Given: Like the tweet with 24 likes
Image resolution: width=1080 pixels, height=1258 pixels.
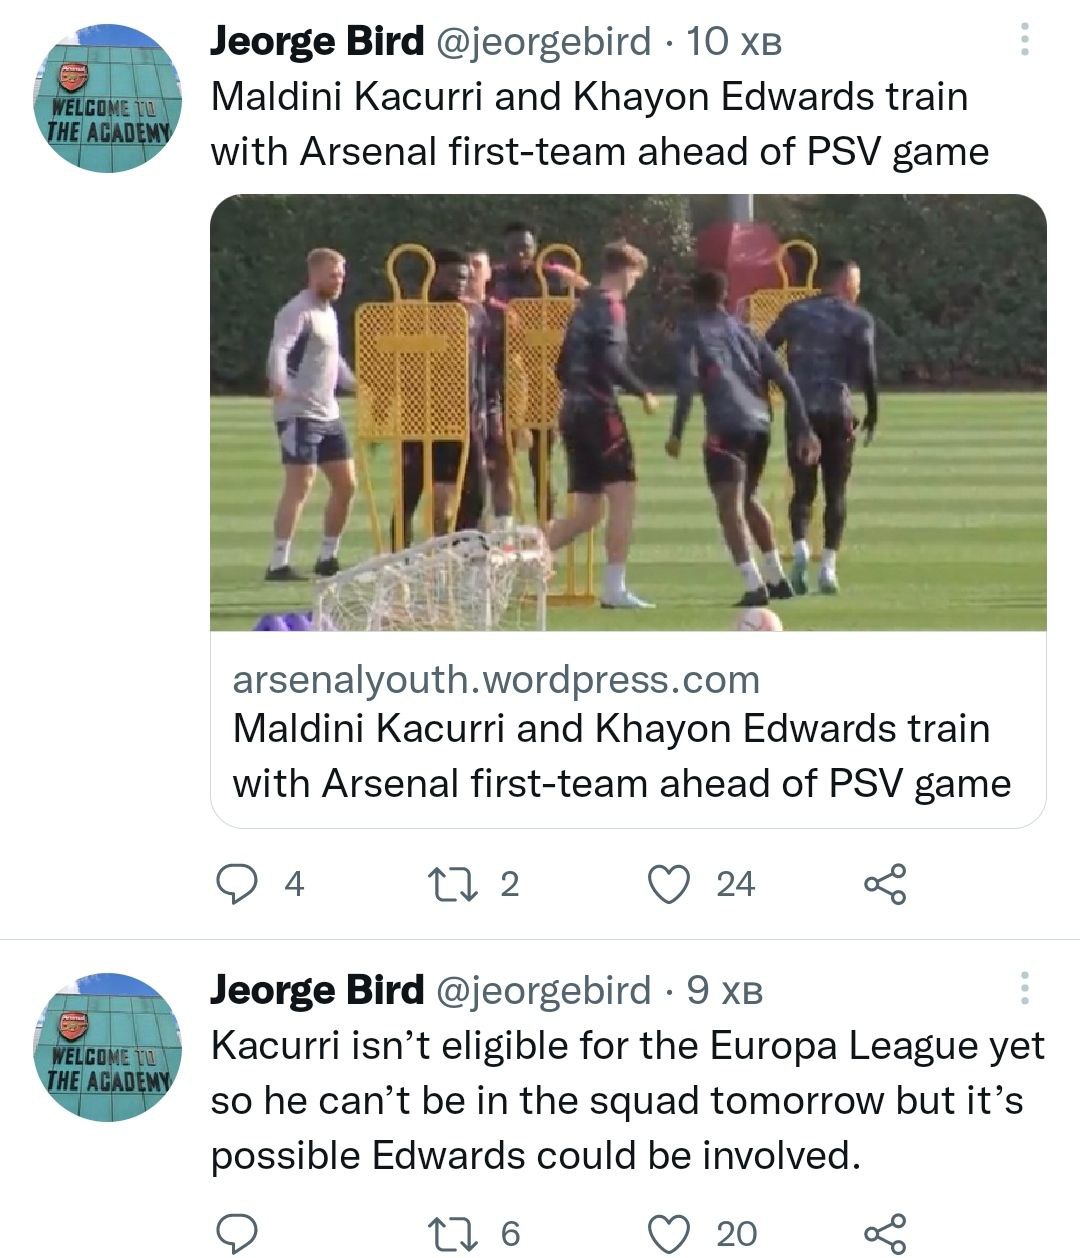Looking at the screenshot, I should [670, 884].
